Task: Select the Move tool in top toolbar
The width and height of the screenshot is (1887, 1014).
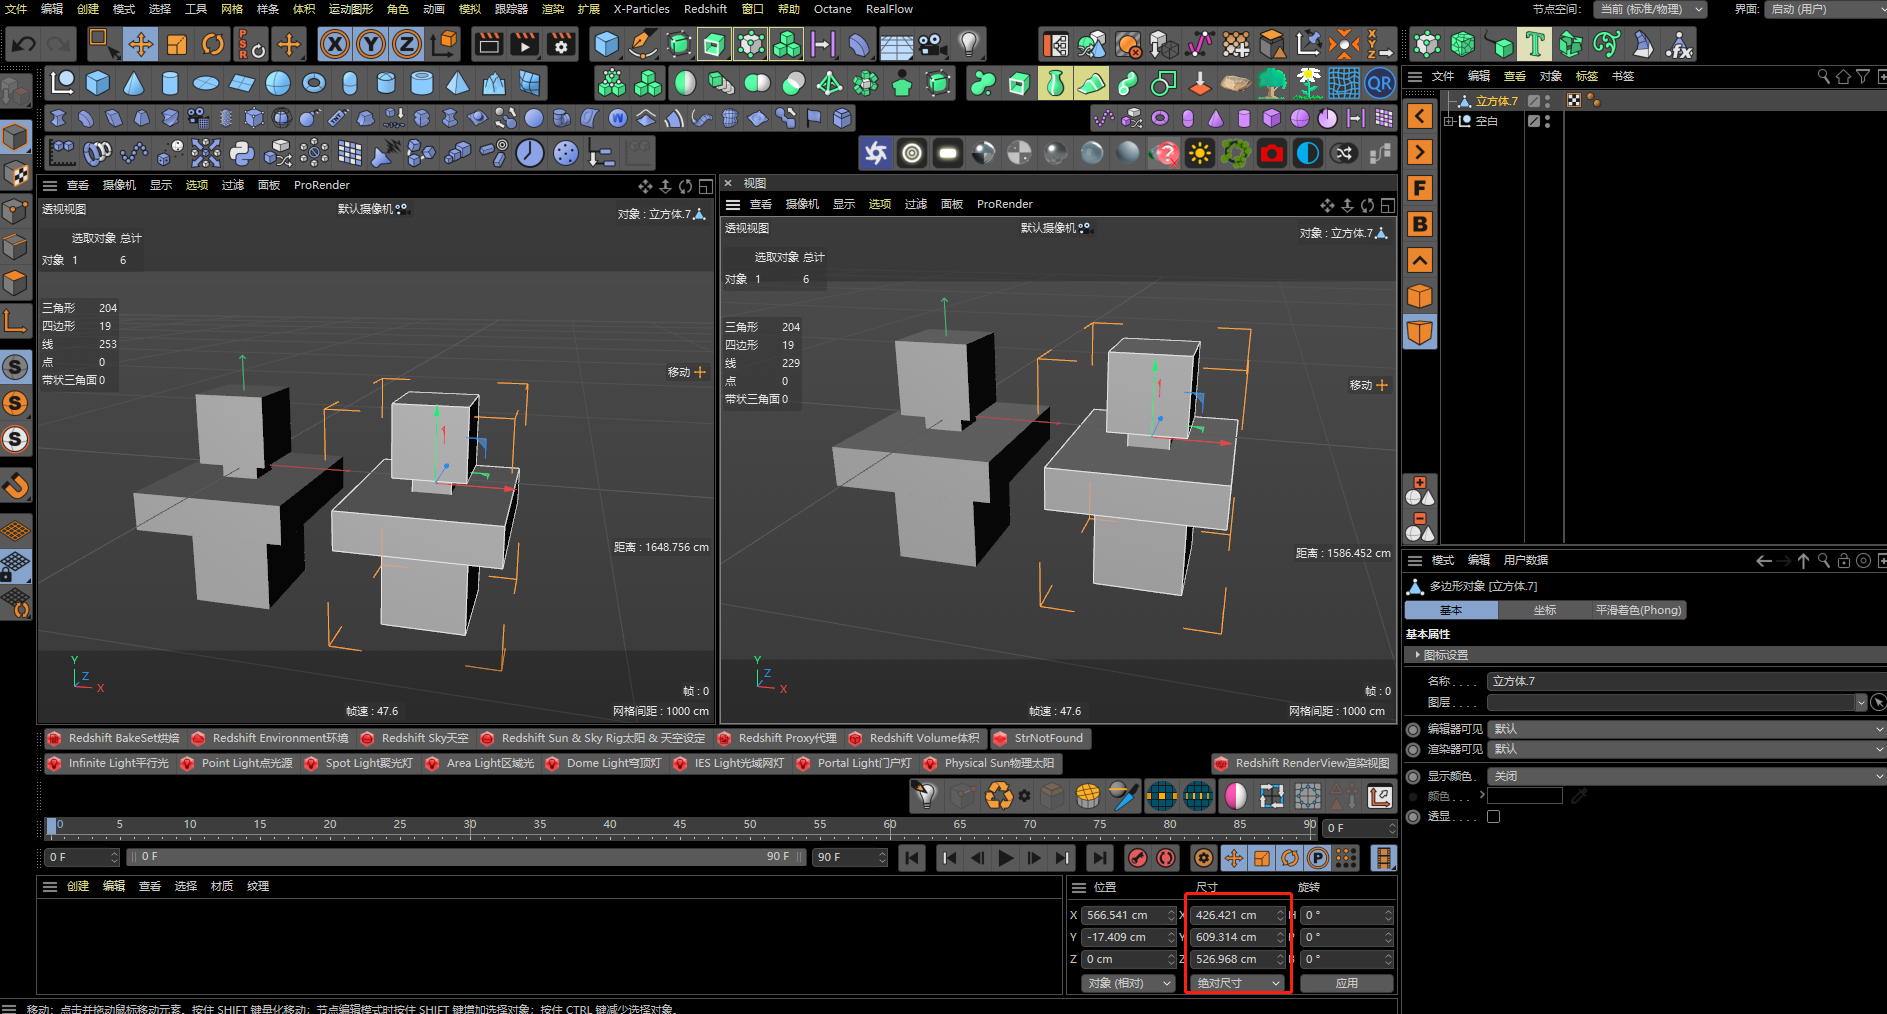Action: click(x=140, y=44)
